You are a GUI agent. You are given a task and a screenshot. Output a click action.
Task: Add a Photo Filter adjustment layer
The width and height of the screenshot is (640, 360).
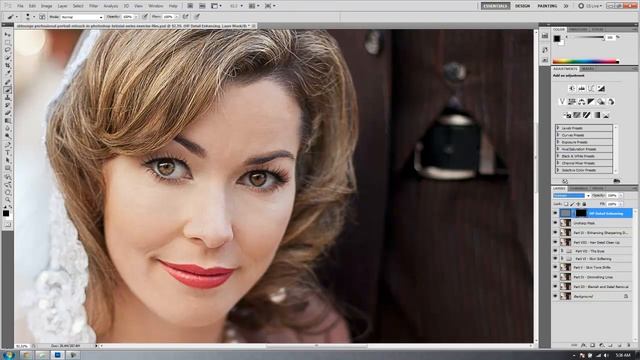(x=601, y=102)
